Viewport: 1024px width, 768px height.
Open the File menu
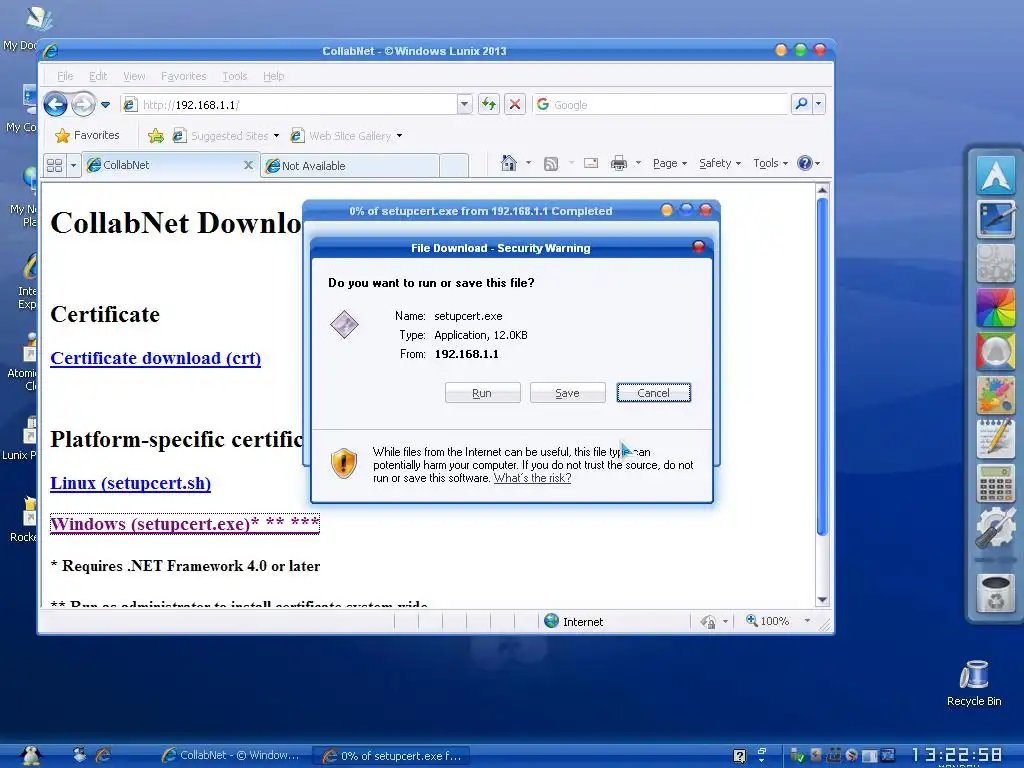(65, 76)
